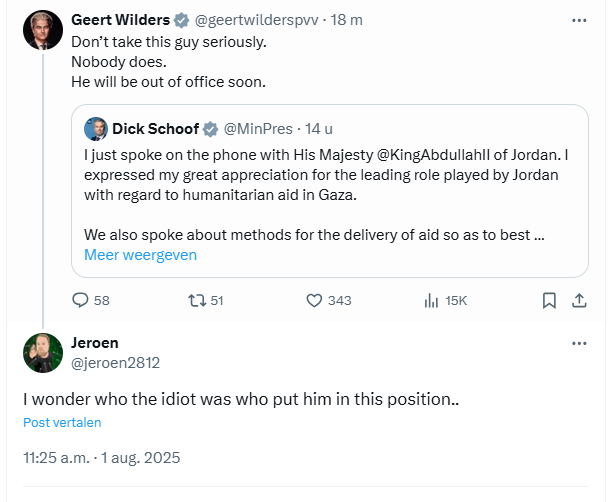This screenshot has height=502, width=614.
Task: Click Dick Schoof's verified badge
Action: [211, 129]
